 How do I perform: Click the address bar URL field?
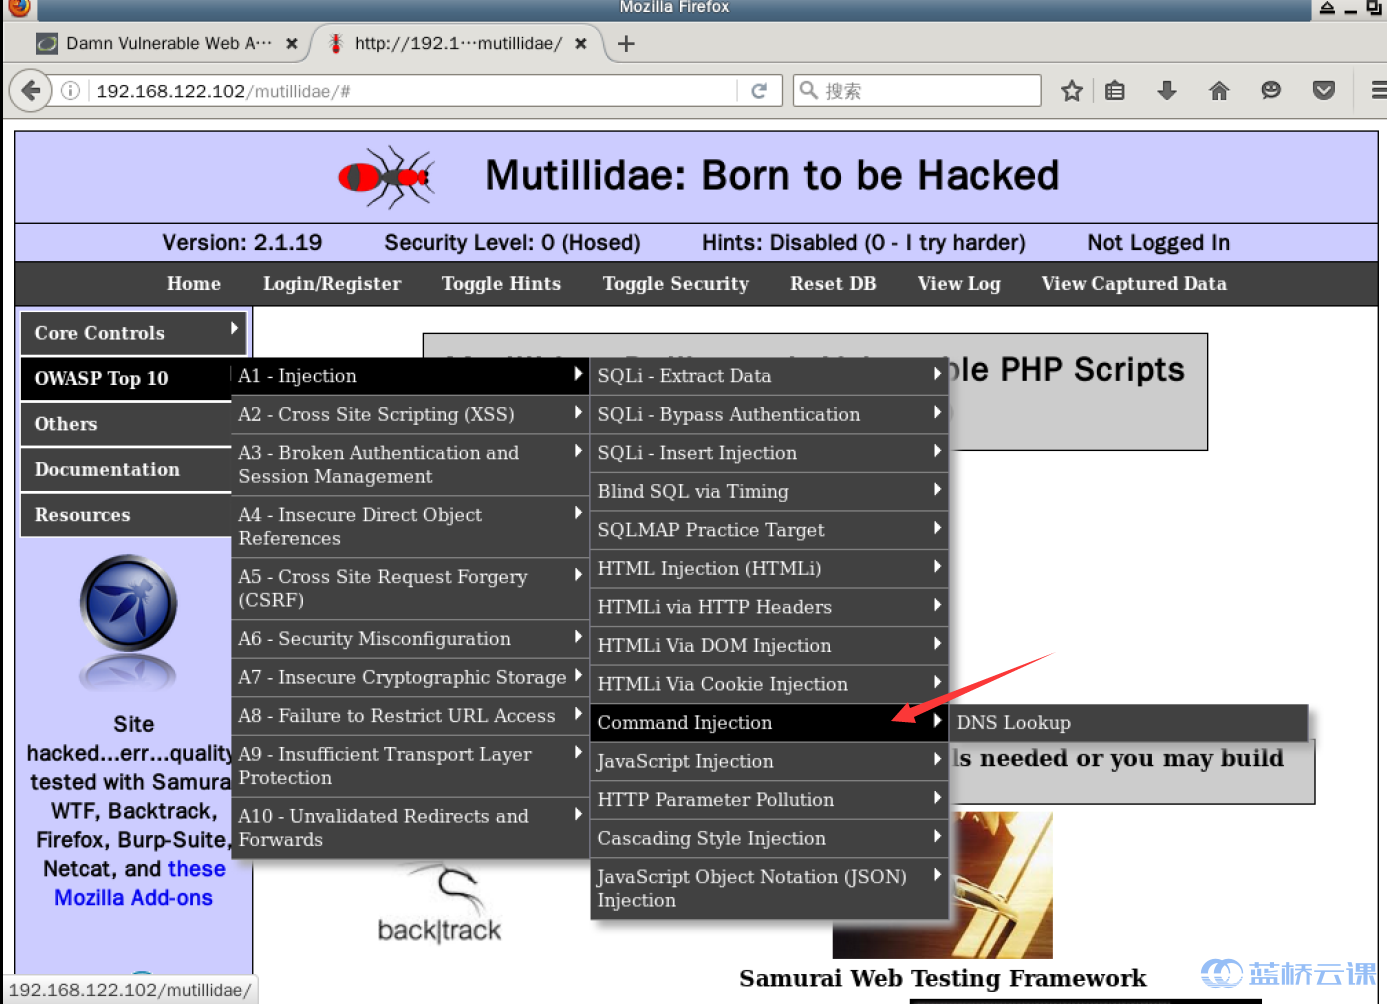pyautogui.click(x=414, y=91)
